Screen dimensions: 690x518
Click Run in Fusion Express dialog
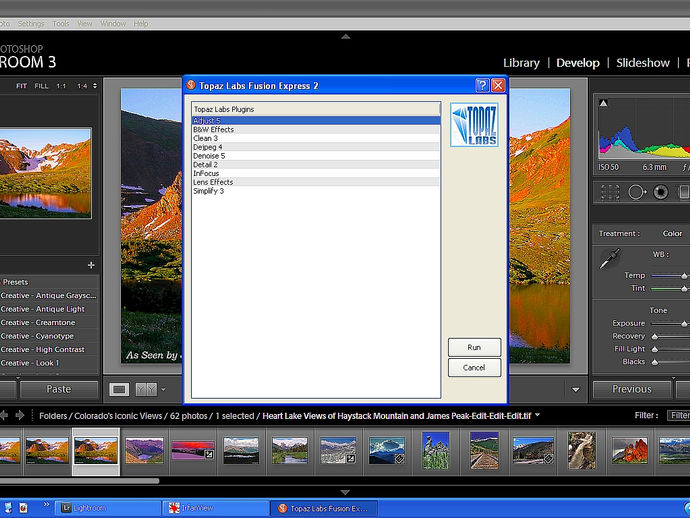coord(474,347)
